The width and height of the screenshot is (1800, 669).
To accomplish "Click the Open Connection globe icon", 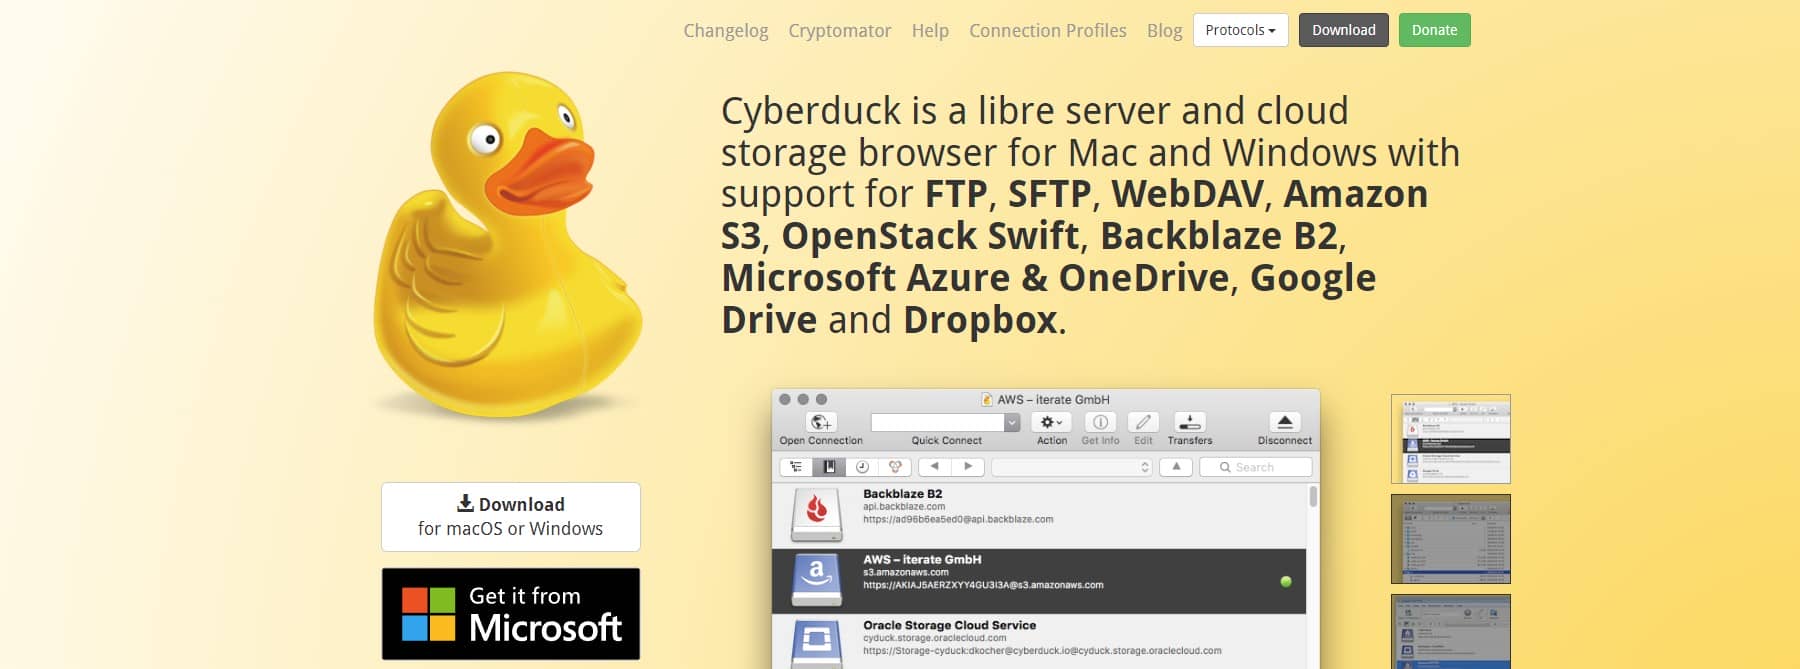I will point(821,423).
